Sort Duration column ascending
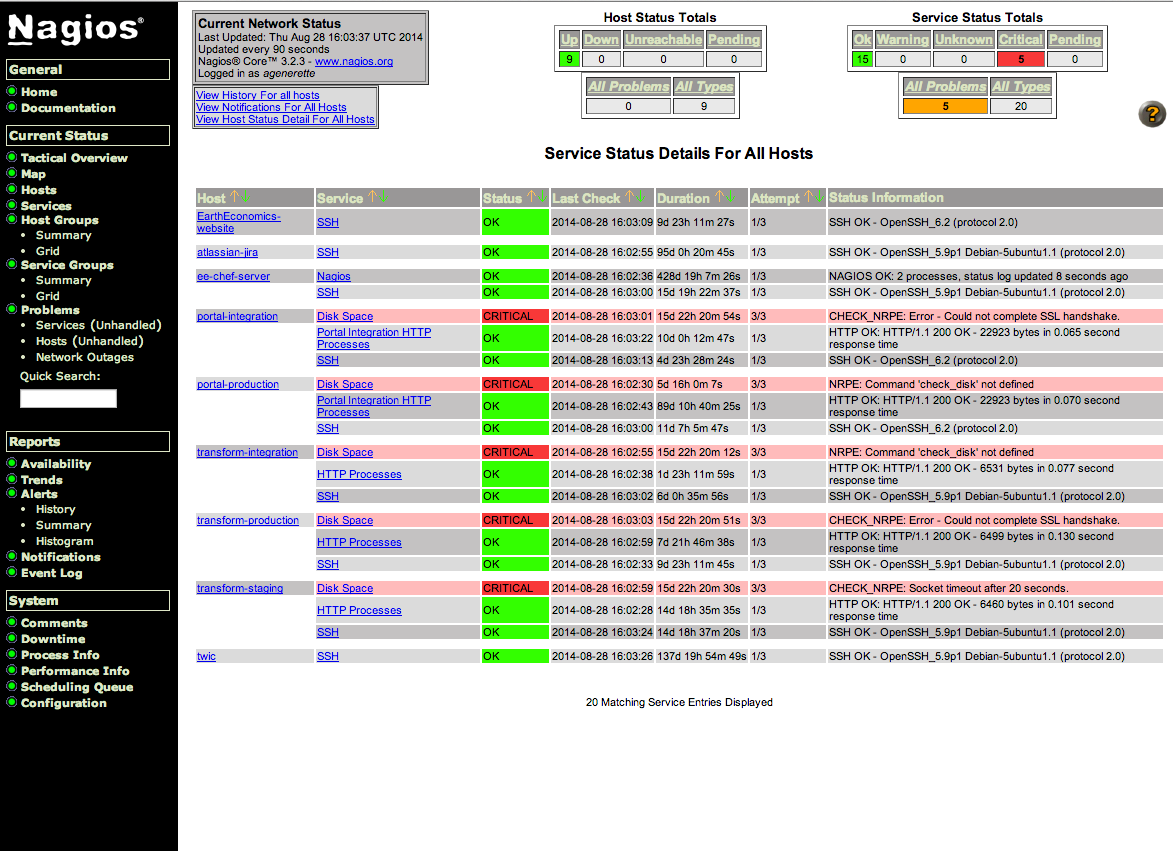The height and width of the screenshot is (851, 1173). pyautogui.click(x=720, y=198)
